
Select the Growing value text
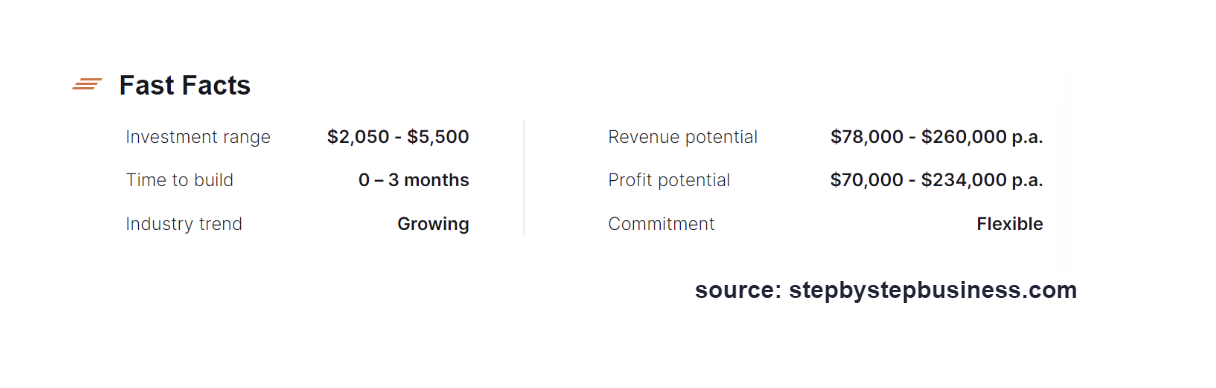tap(433, 224)
